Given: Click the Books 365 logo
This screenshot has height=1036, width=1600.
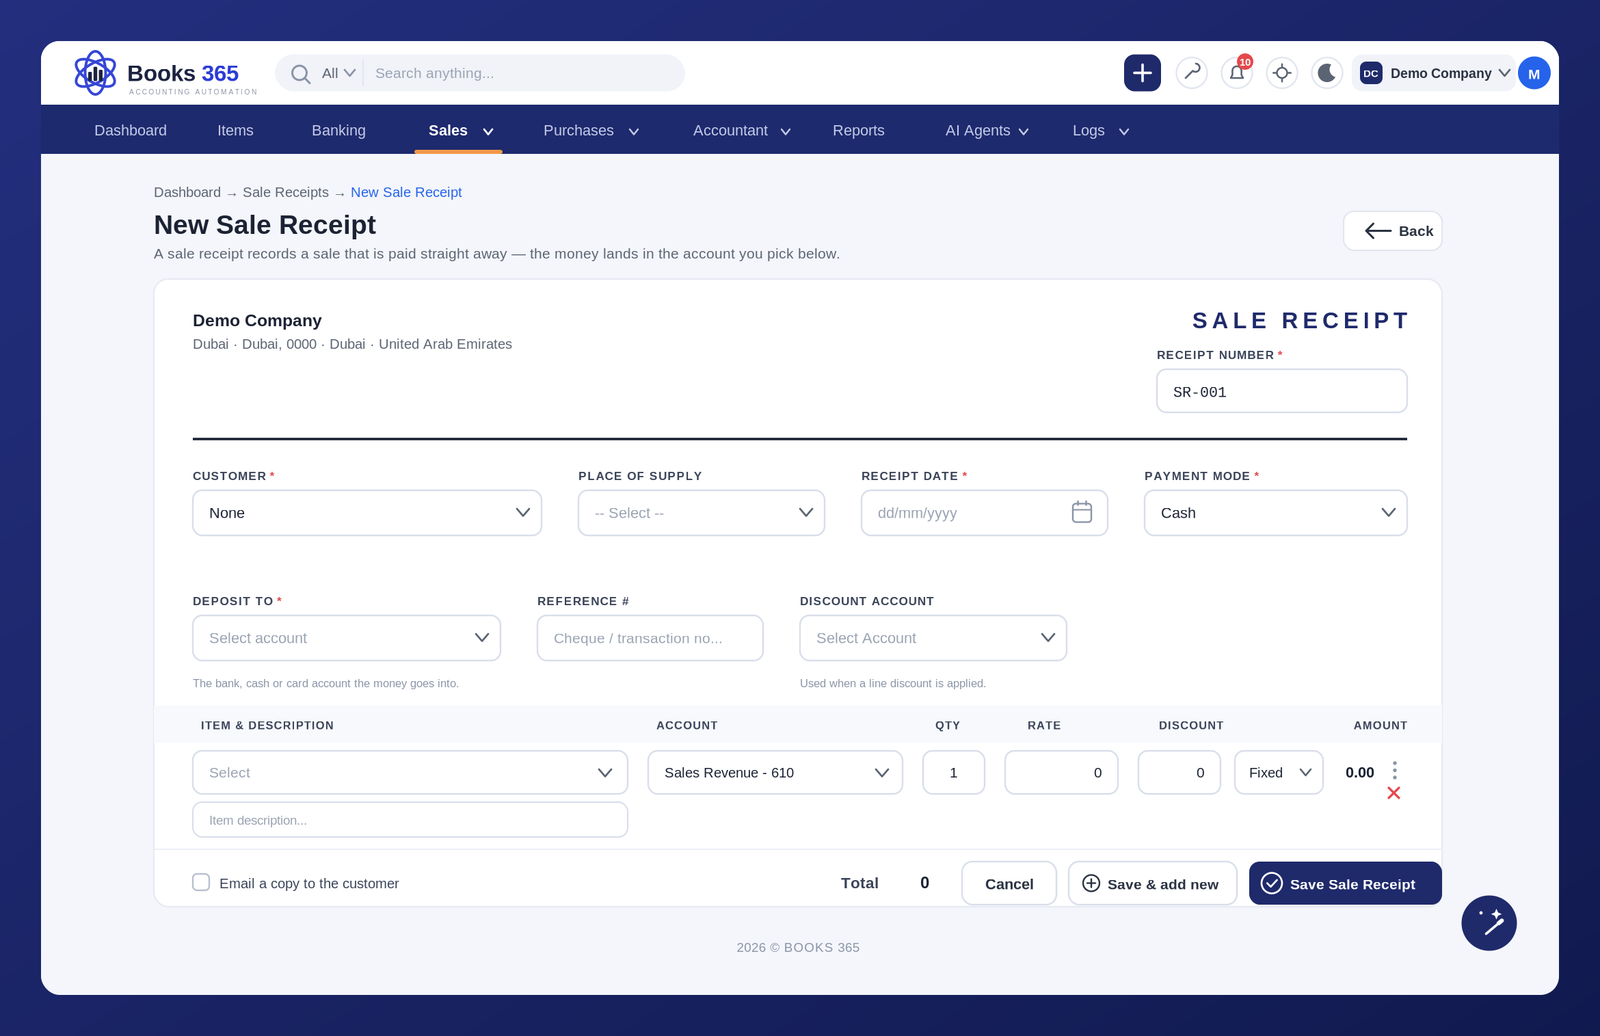Looking at the screenshot, I should click(x=165, y=73).
